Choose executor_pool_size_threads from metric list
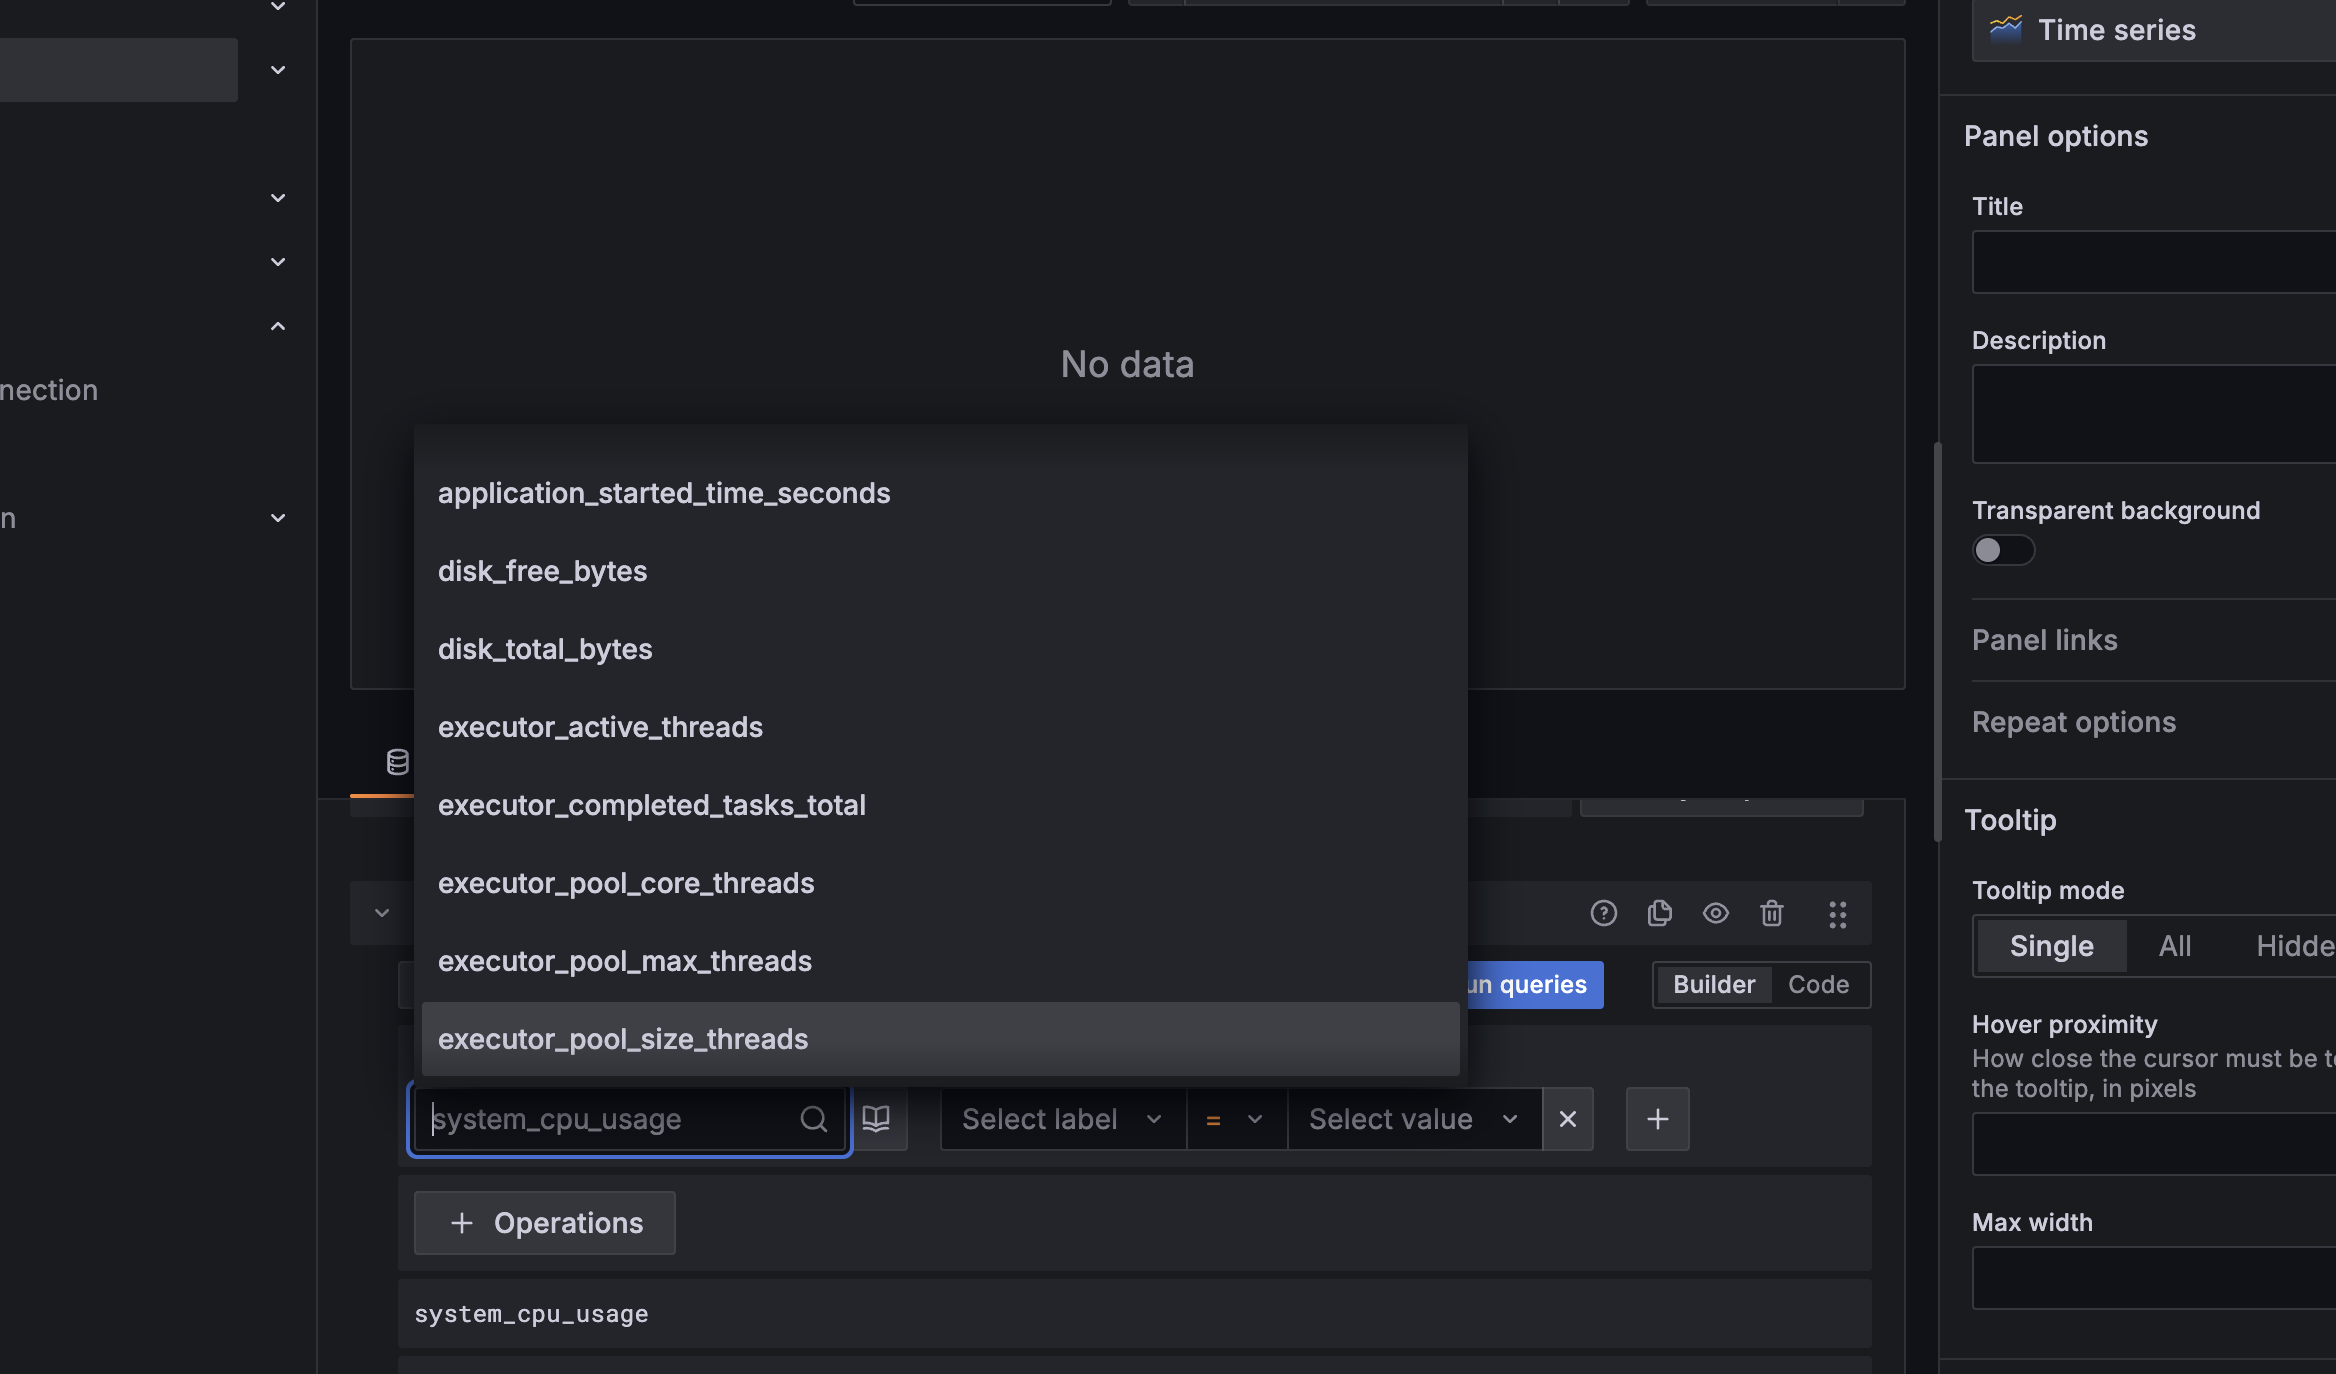 pos(623,1039)
